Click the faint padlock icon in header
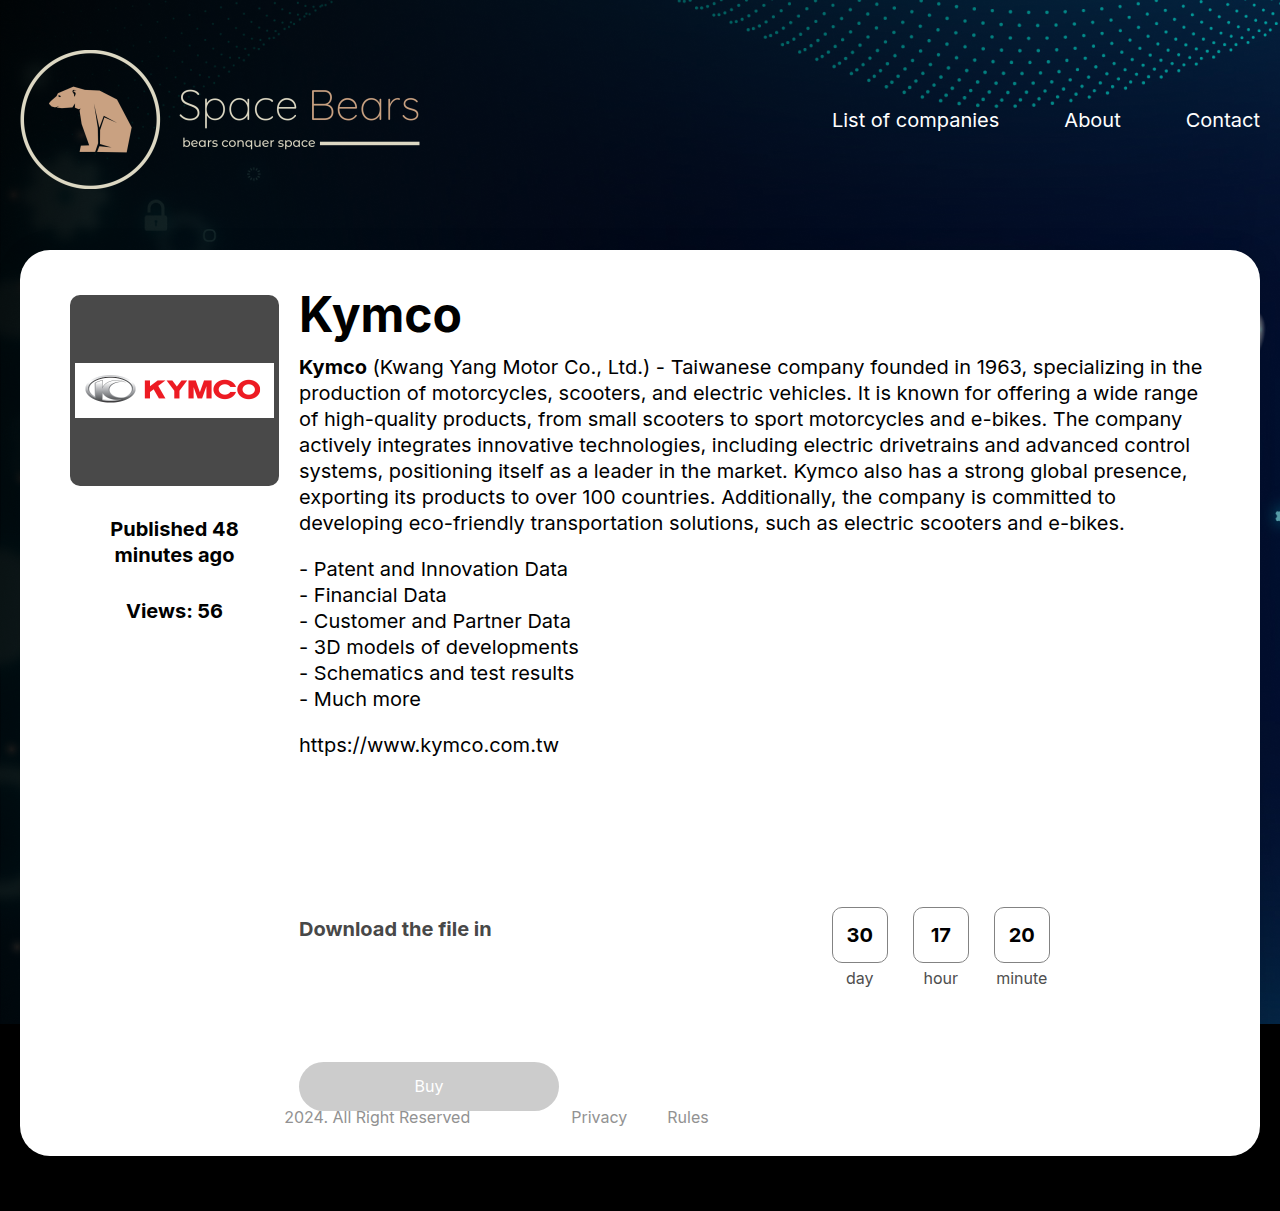 tap(156, 215)
